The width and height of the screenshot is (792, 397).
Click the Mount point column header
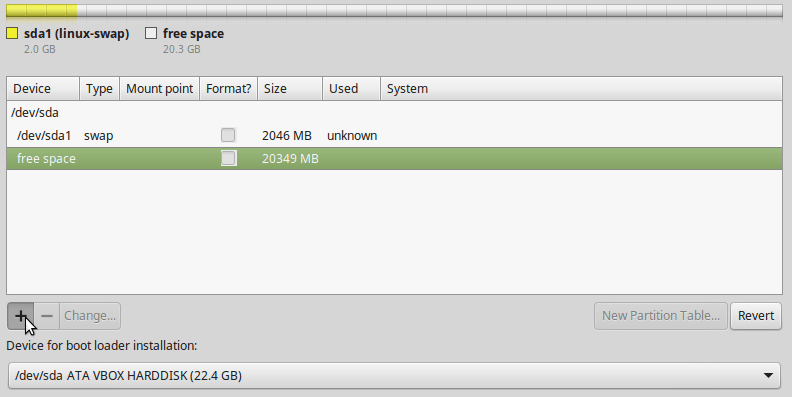point(160,89)
